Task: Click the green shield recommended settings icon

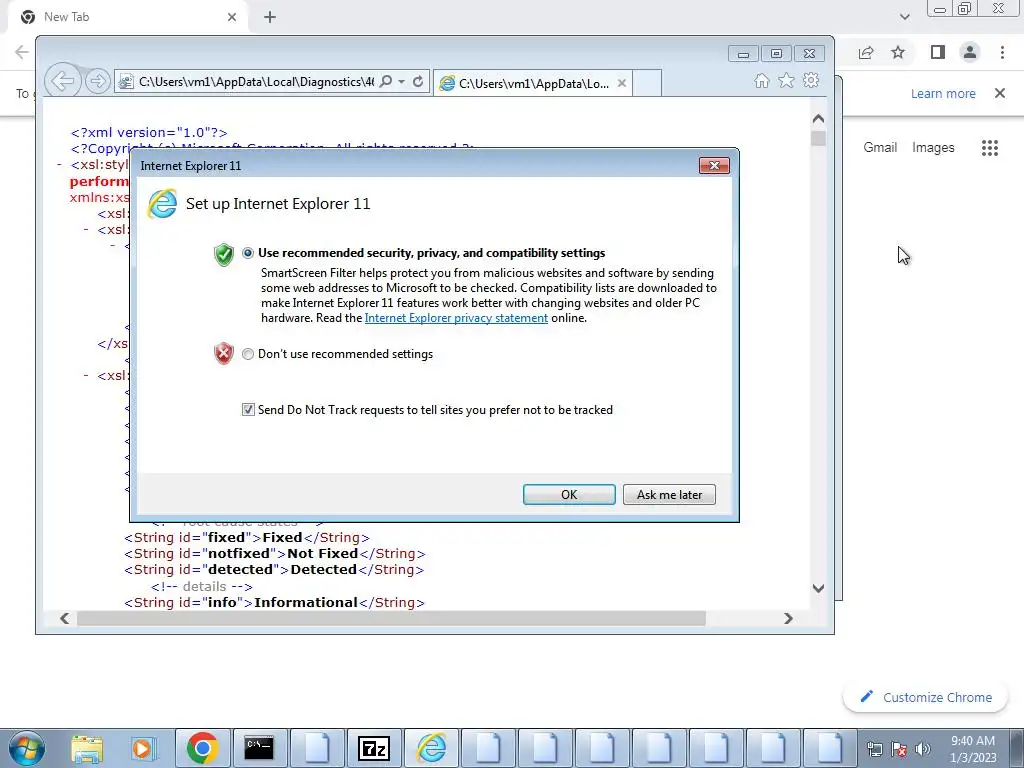Action: [x=224, y=254]
